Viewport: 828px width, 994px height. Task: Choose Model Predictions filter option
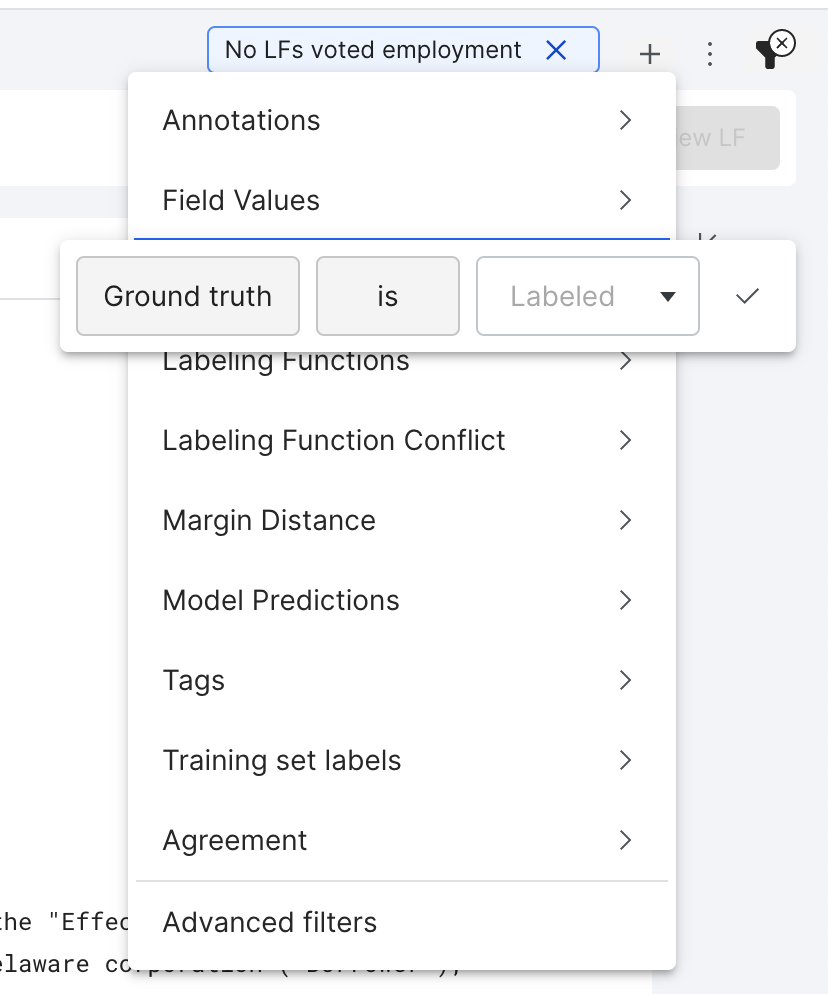[401, 600]
